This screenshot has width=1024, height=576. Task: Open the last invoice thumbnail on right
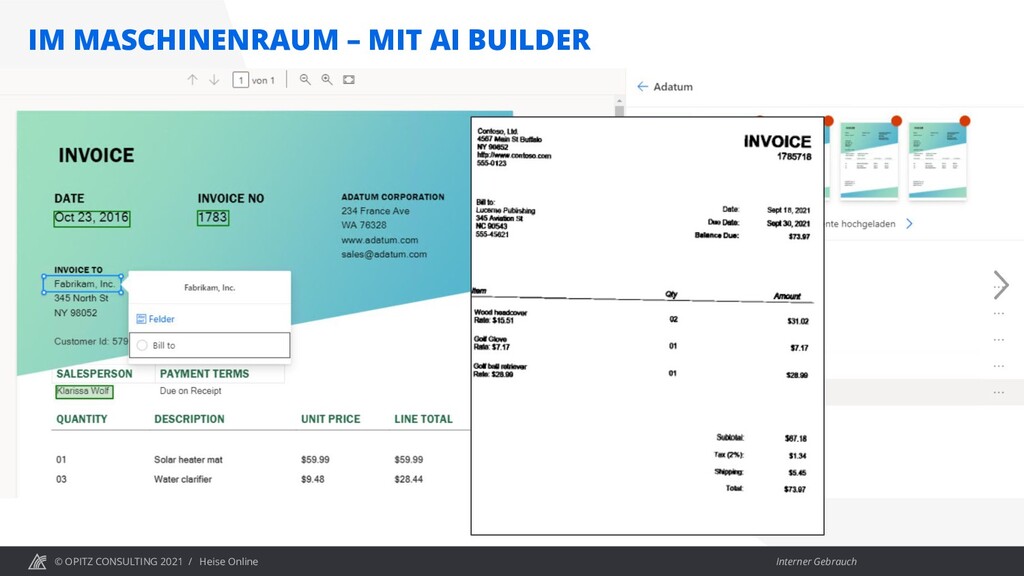click(x=937, y=160)
